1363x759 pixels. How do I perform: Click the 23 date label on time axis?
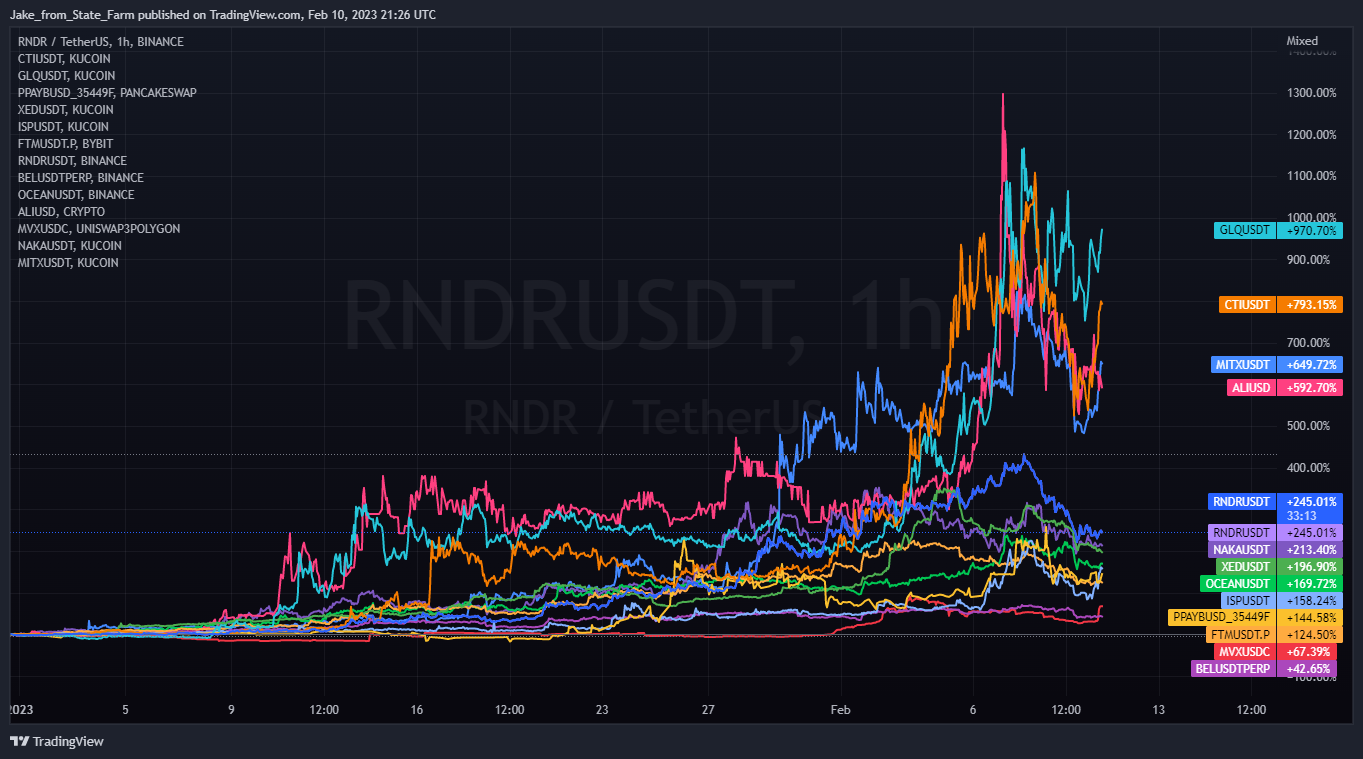coord(602,710)
